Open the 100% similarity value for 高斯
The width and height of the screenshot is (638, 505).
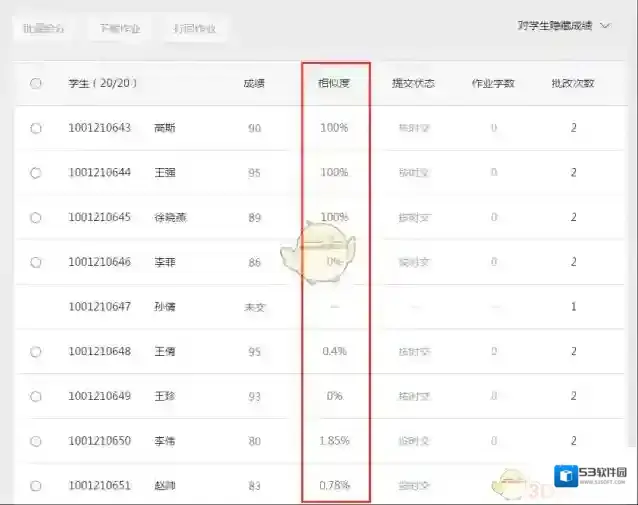click(334, 128)
